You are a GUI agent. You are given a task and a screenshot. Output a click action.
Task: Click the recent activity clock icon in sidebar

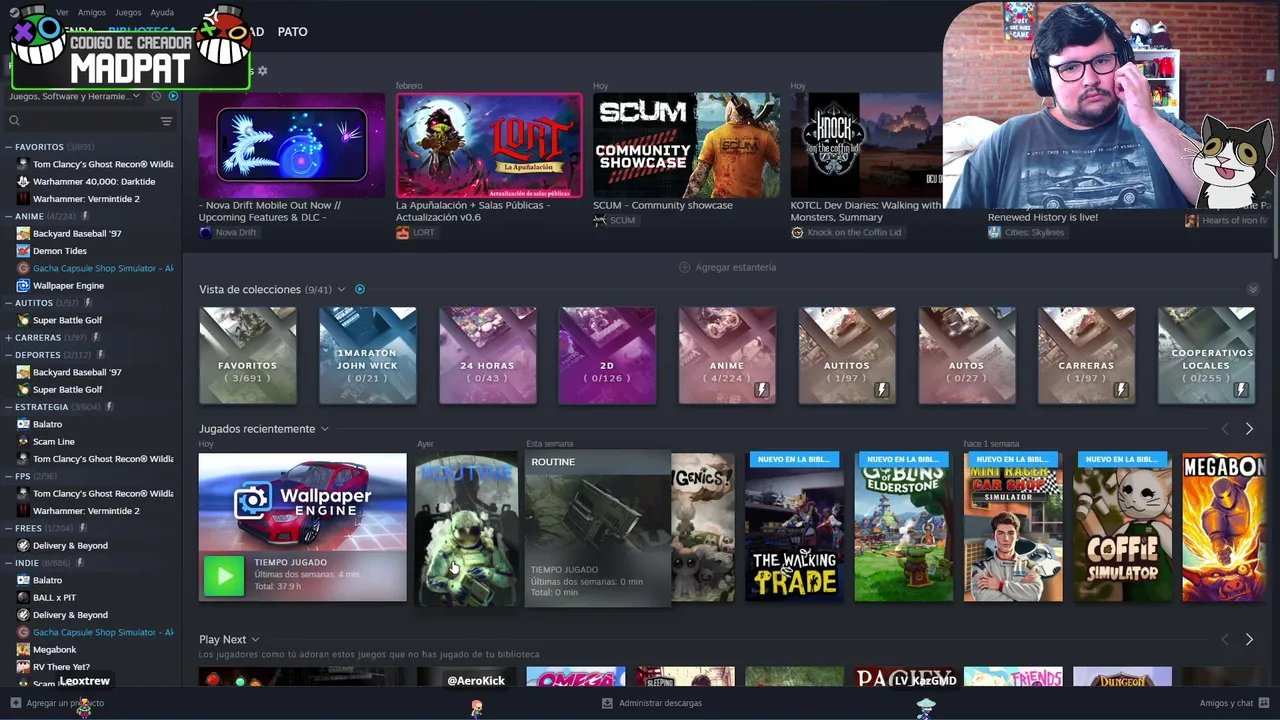click(156, 96)
